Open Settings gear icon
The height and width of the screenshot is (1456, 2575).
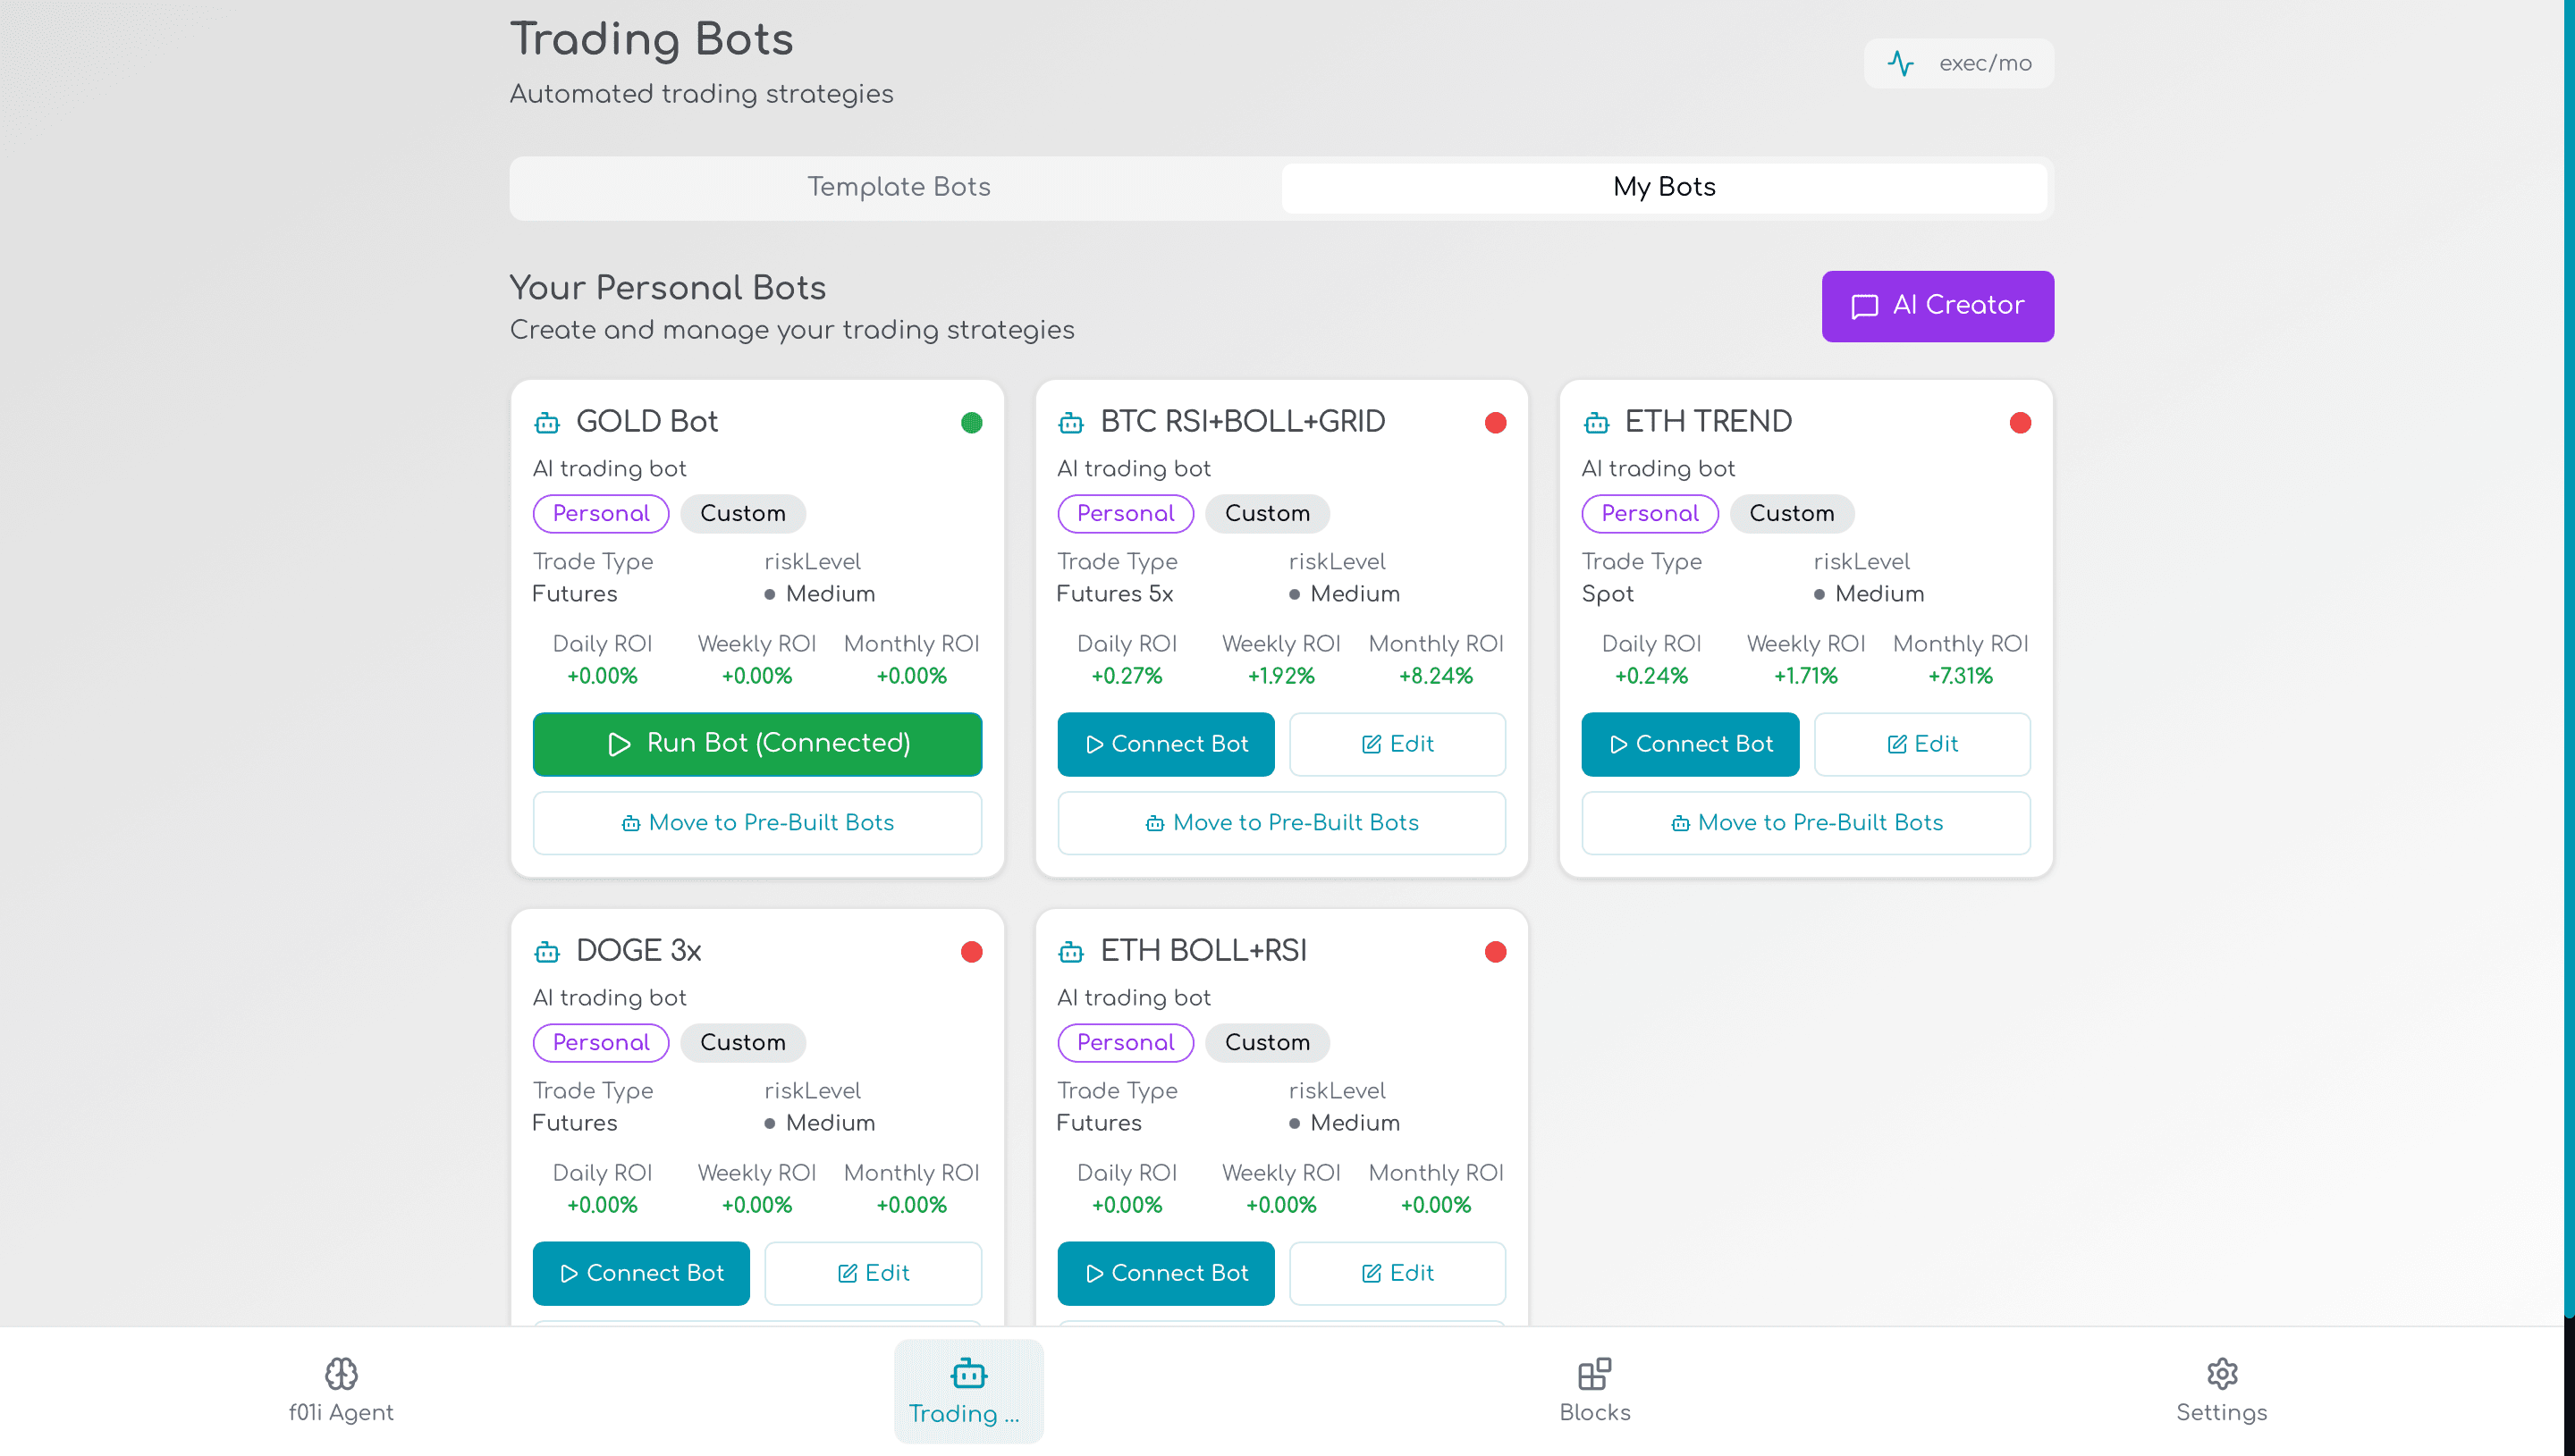[2221, 1373]
